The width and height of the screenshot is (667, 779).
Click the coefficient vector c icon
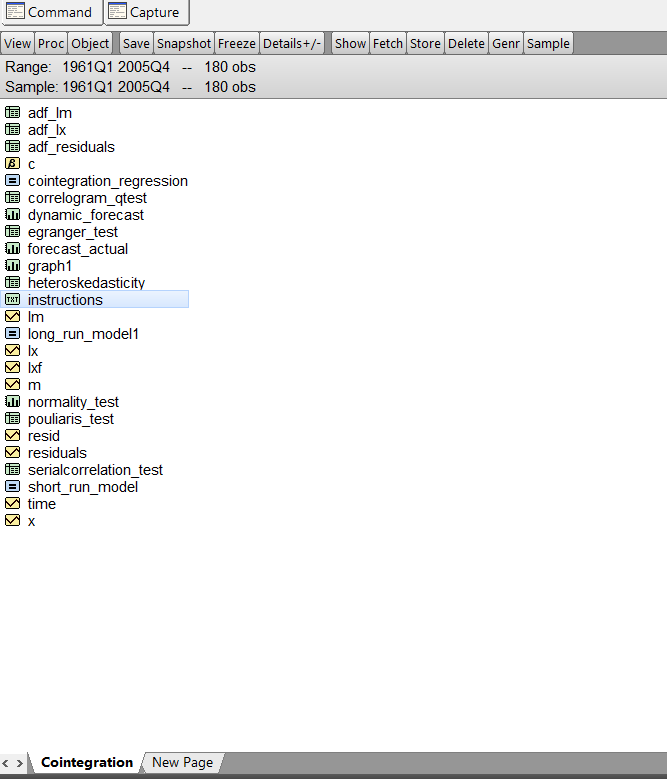tap(12, 163)
